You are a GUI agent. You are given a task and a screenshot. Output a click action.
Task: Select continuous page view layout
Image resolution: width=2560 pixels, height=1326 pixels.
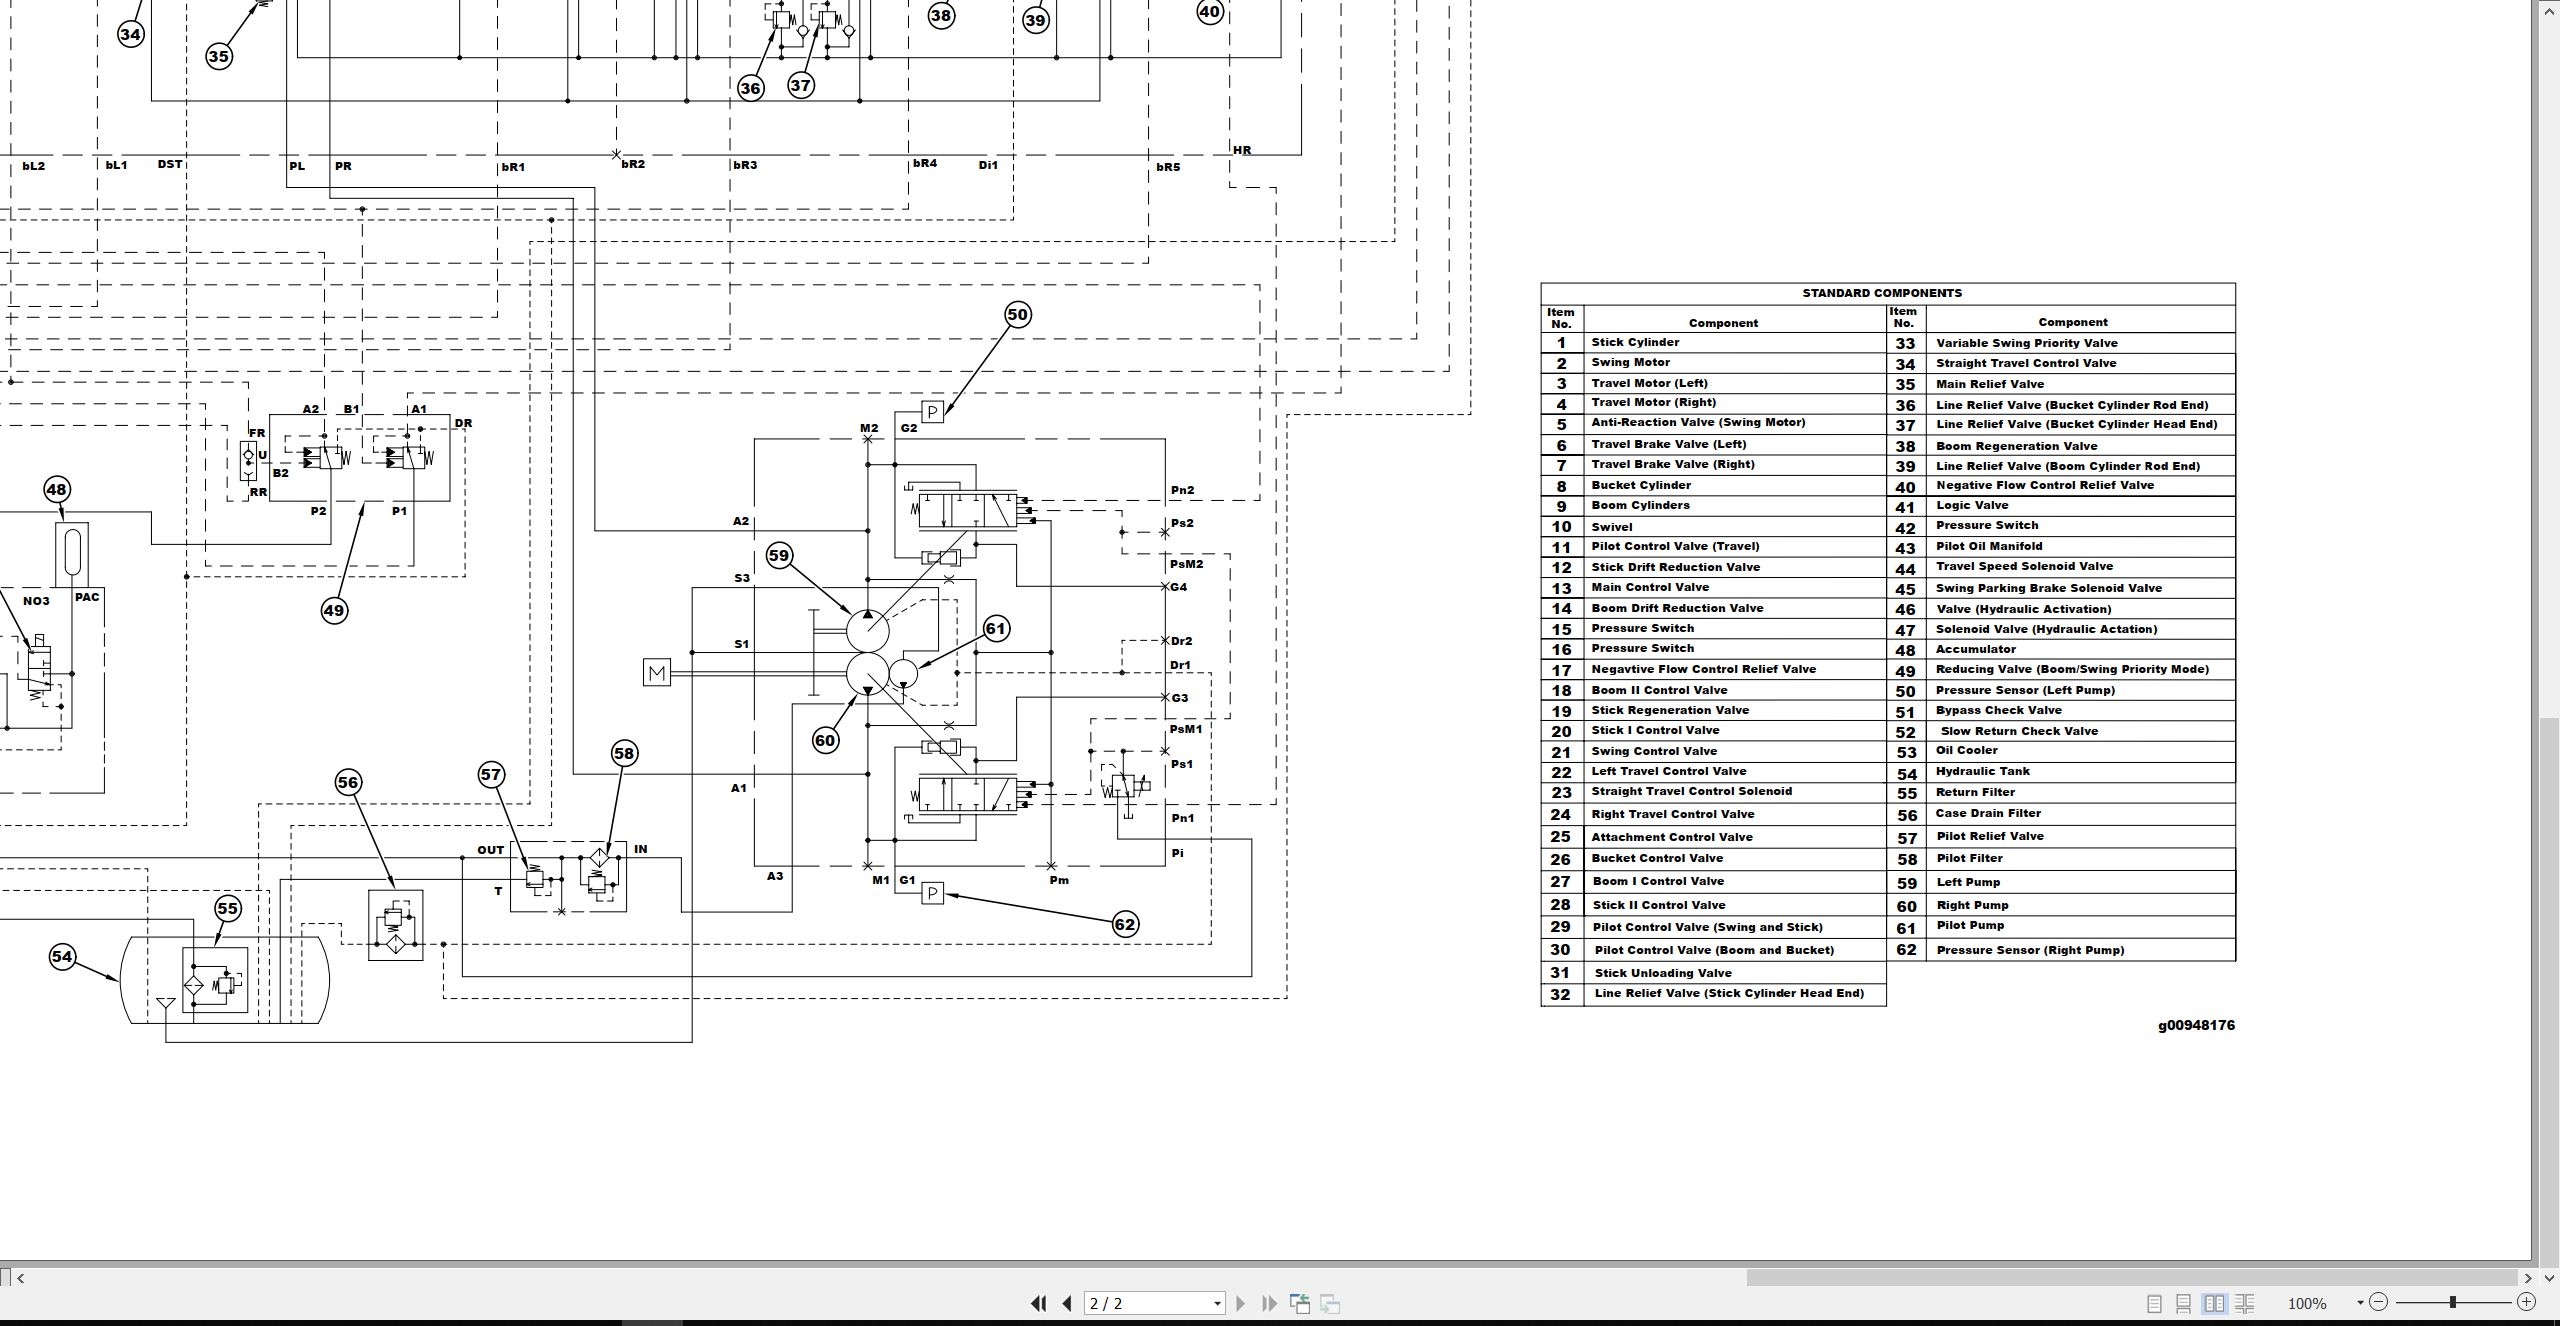click(x=2184, y=1303)
